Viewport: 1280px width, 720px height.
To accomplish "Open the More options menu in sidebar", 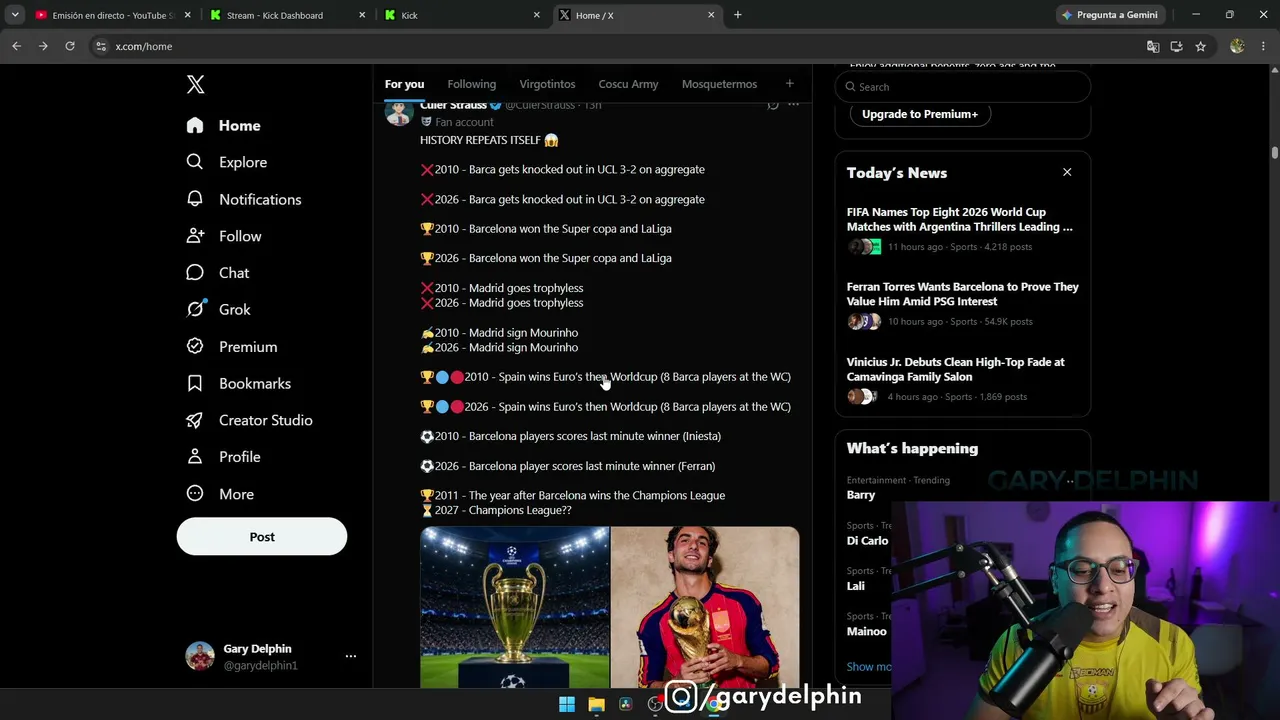I will pos(221,494).
